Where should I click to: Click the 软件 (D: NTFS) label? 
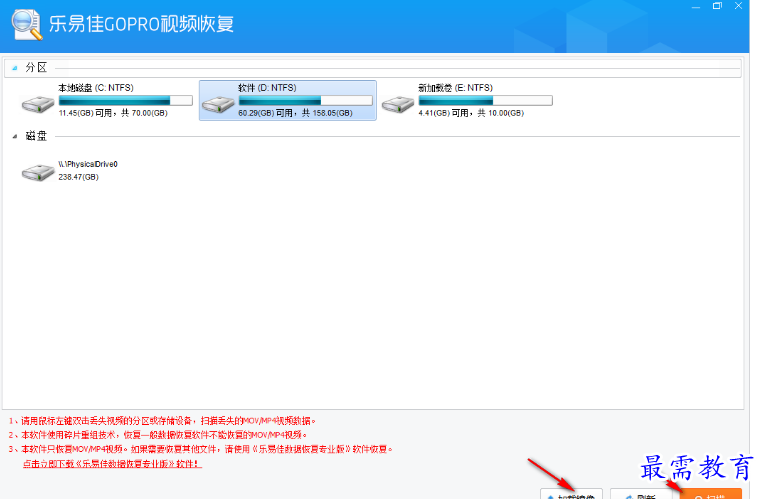pyautogui.click(x=267, y=88)
